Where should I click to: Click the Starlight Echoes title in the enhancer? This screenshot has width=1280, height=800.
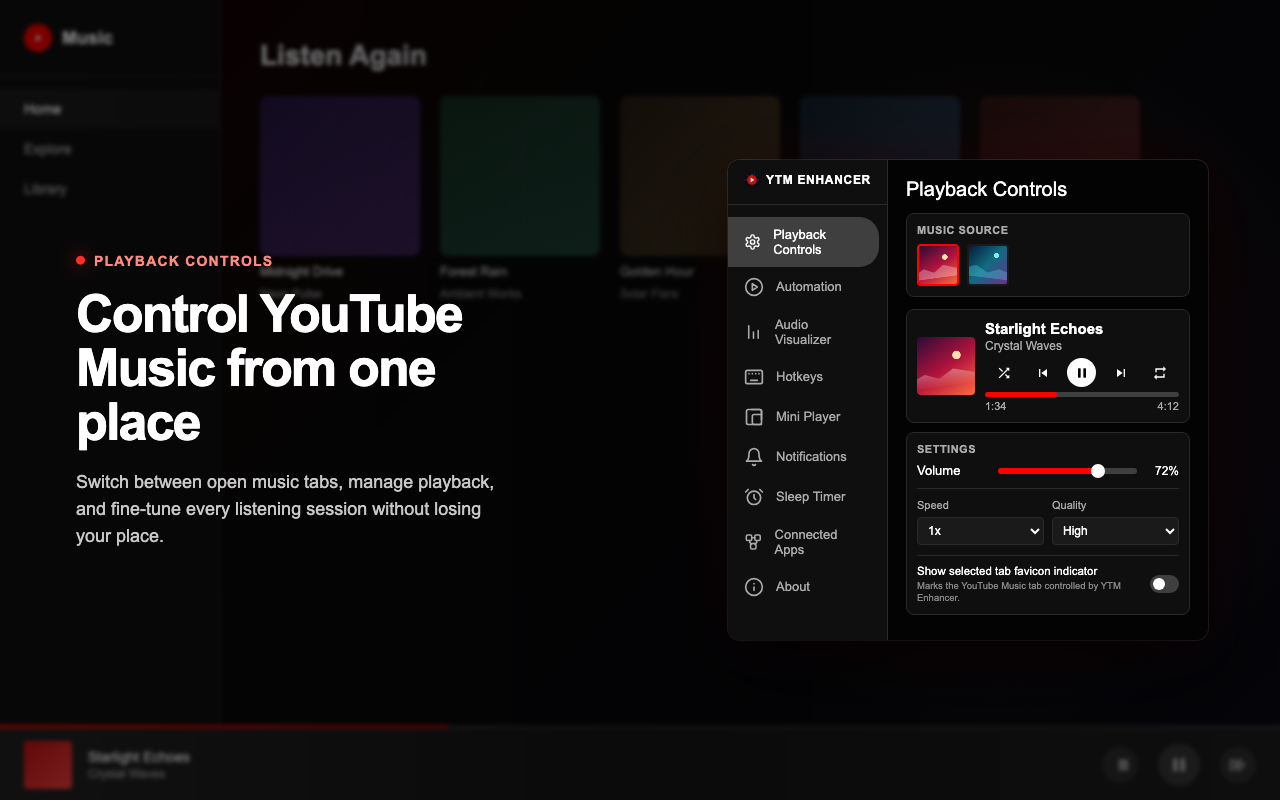[1044, 329]
